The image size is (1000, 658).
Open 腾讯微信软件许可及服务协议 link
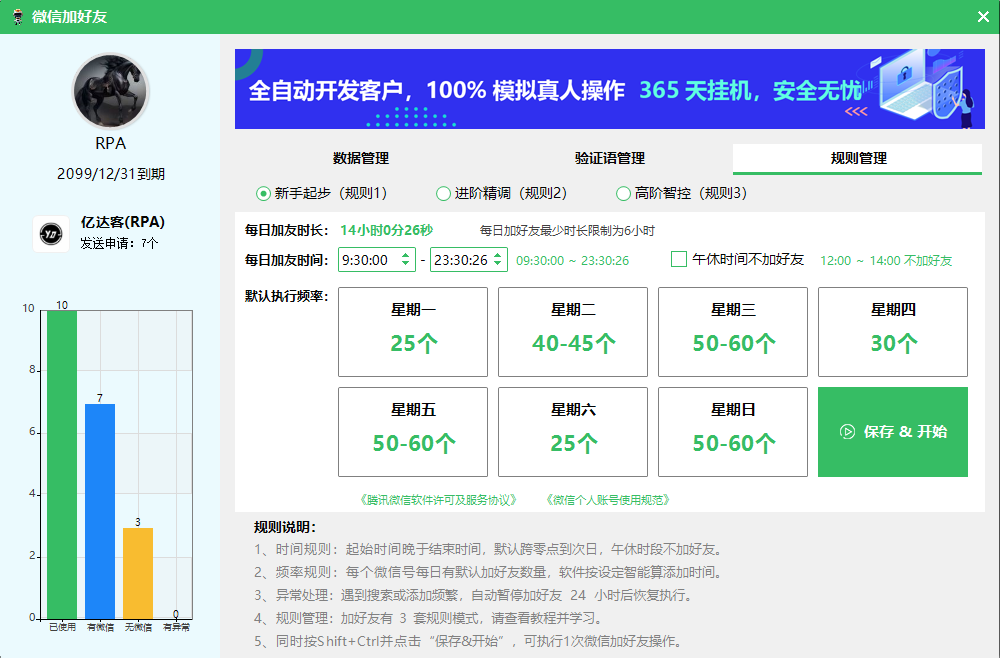(x=438, y=500)
